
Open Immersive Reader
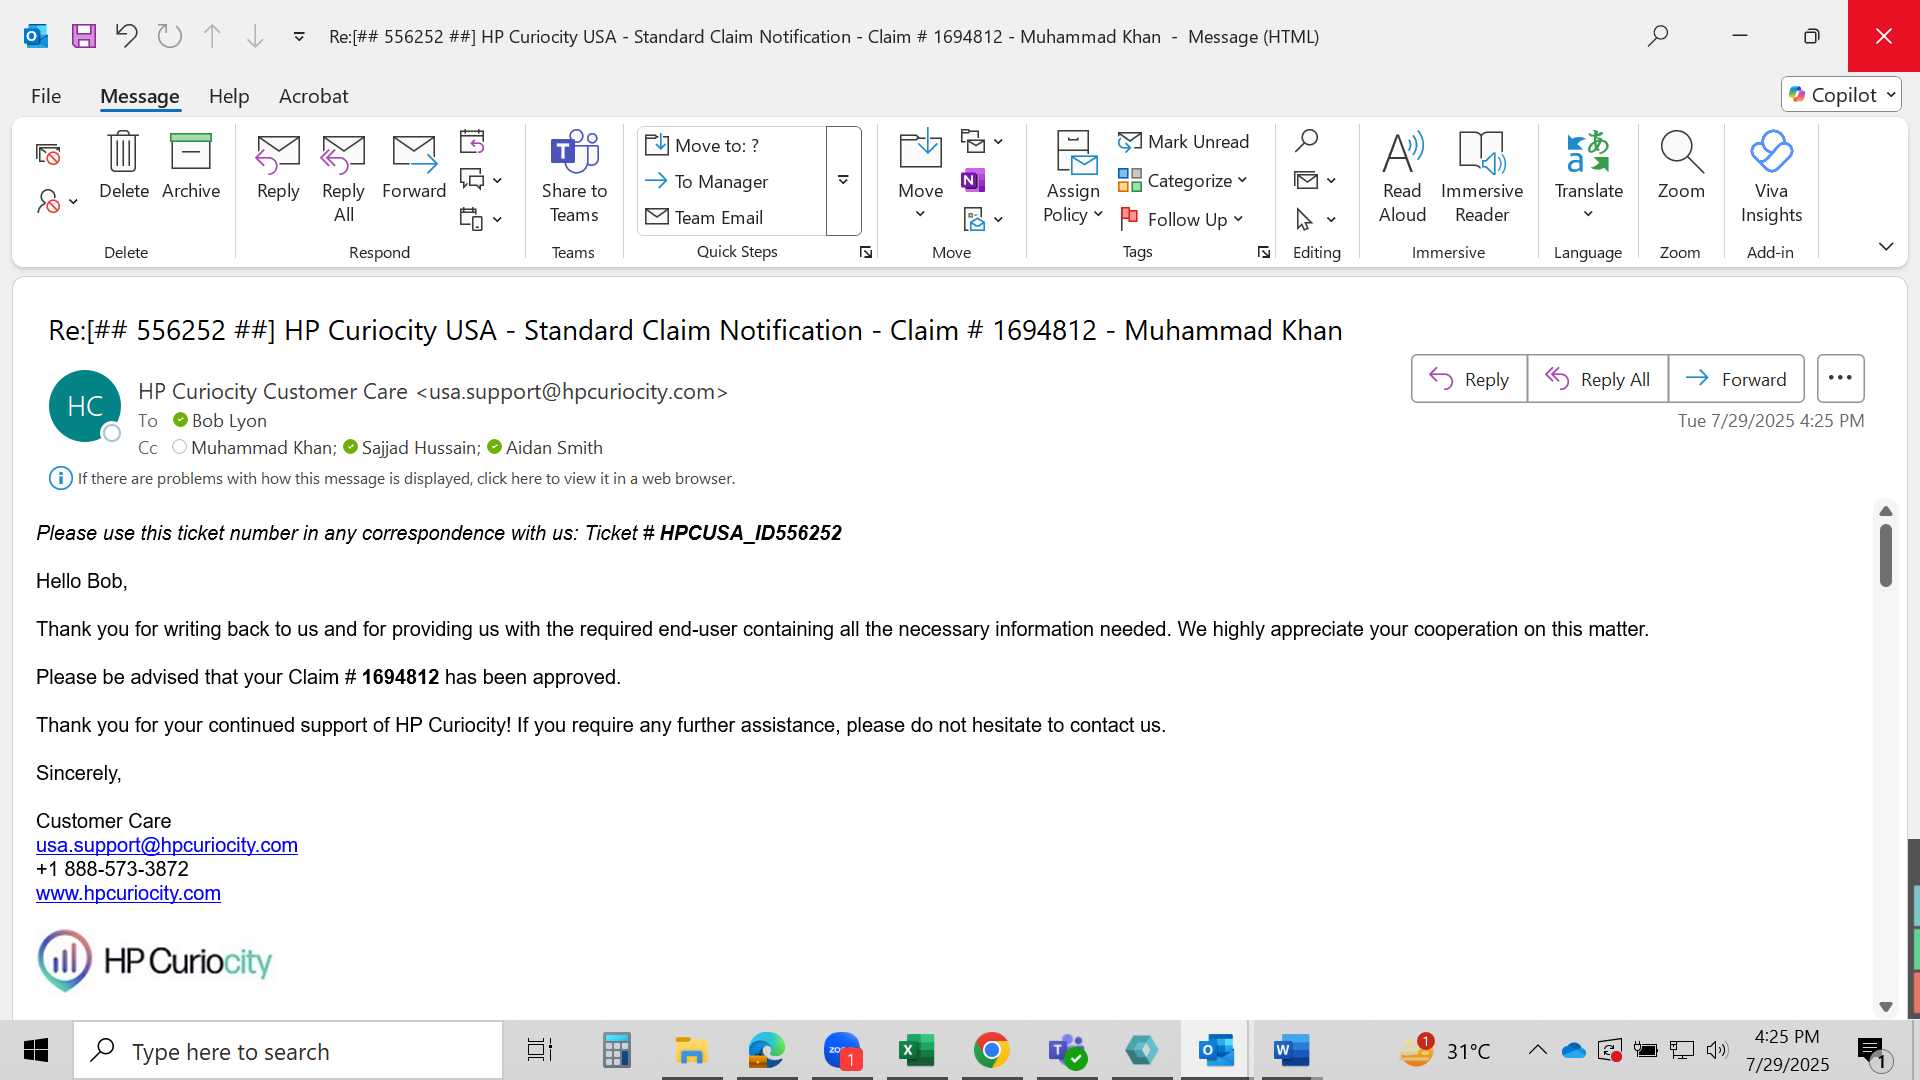1482,178
